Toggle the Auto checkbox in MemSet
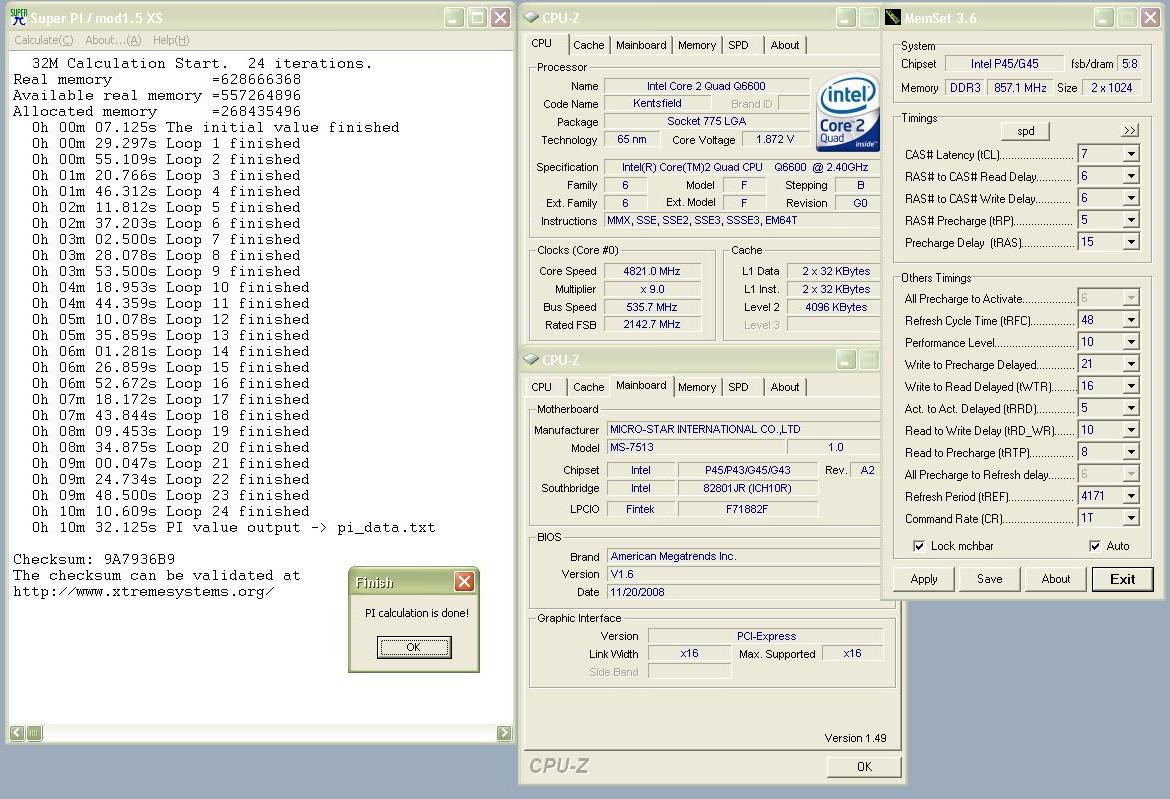This screenshot has width=1170, height=799. click(x=1095, y=546)
